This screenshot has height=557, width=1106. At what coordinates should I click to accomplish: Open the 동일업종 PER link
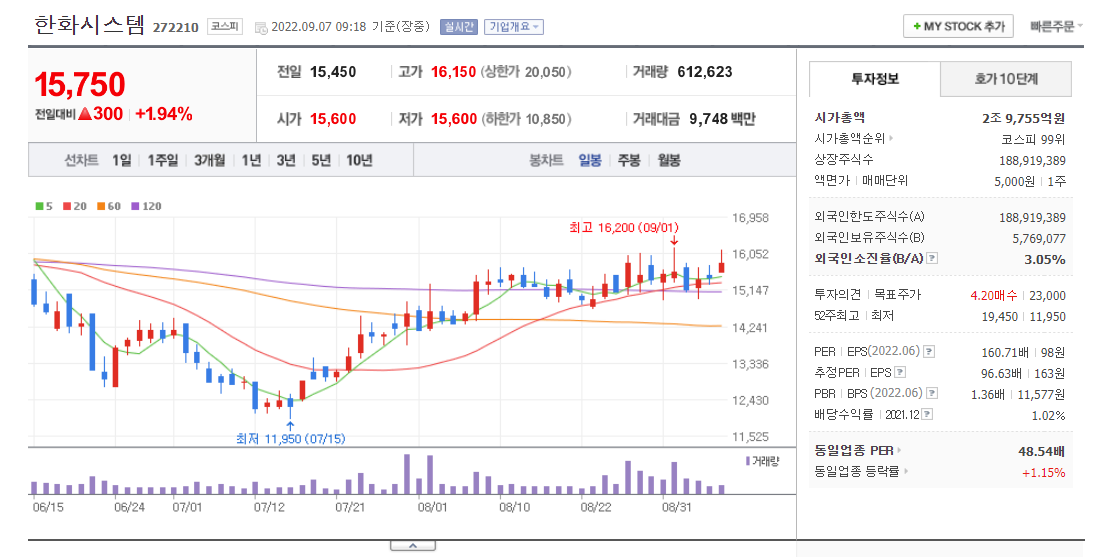tap(858, 451)
